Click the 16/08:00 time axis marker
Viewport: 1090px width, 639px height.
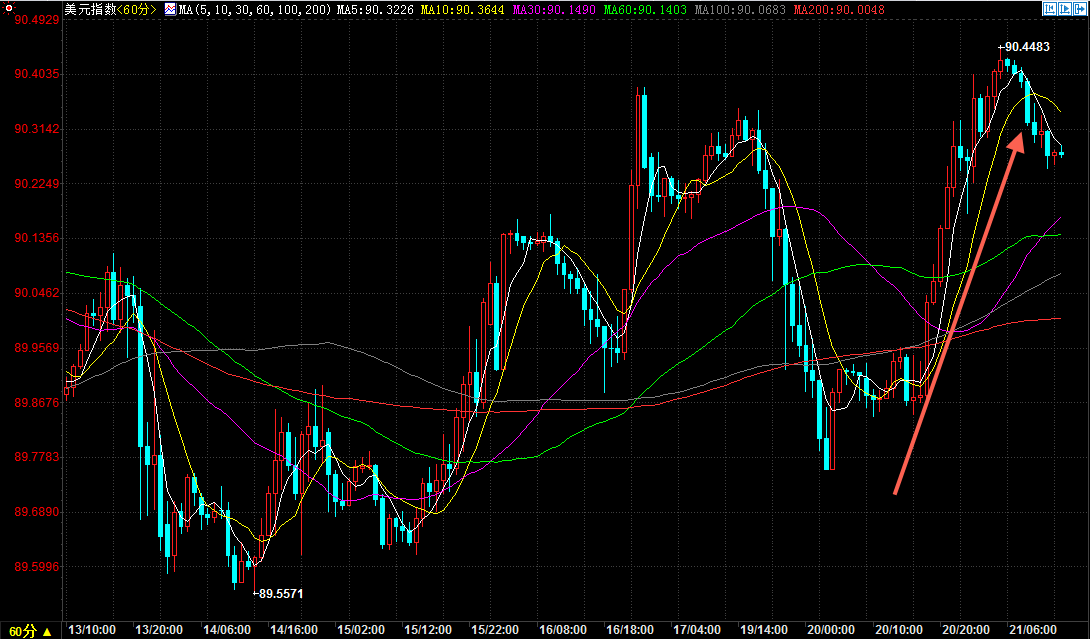coord(562,630)
